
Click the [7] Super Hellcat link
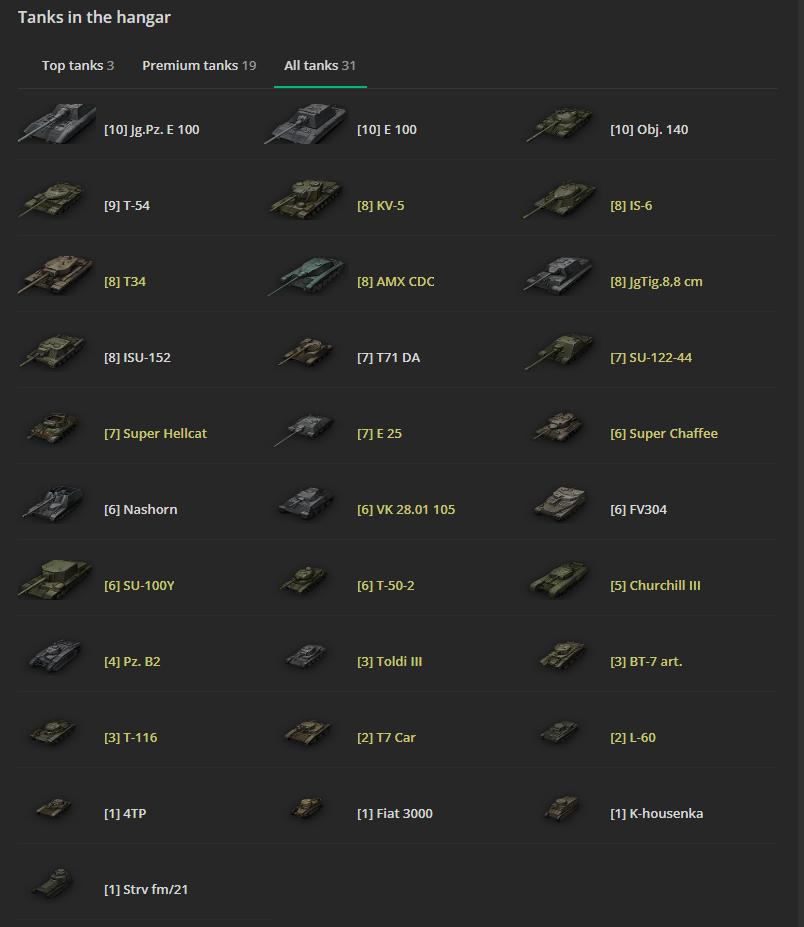(x=155, y=433)
